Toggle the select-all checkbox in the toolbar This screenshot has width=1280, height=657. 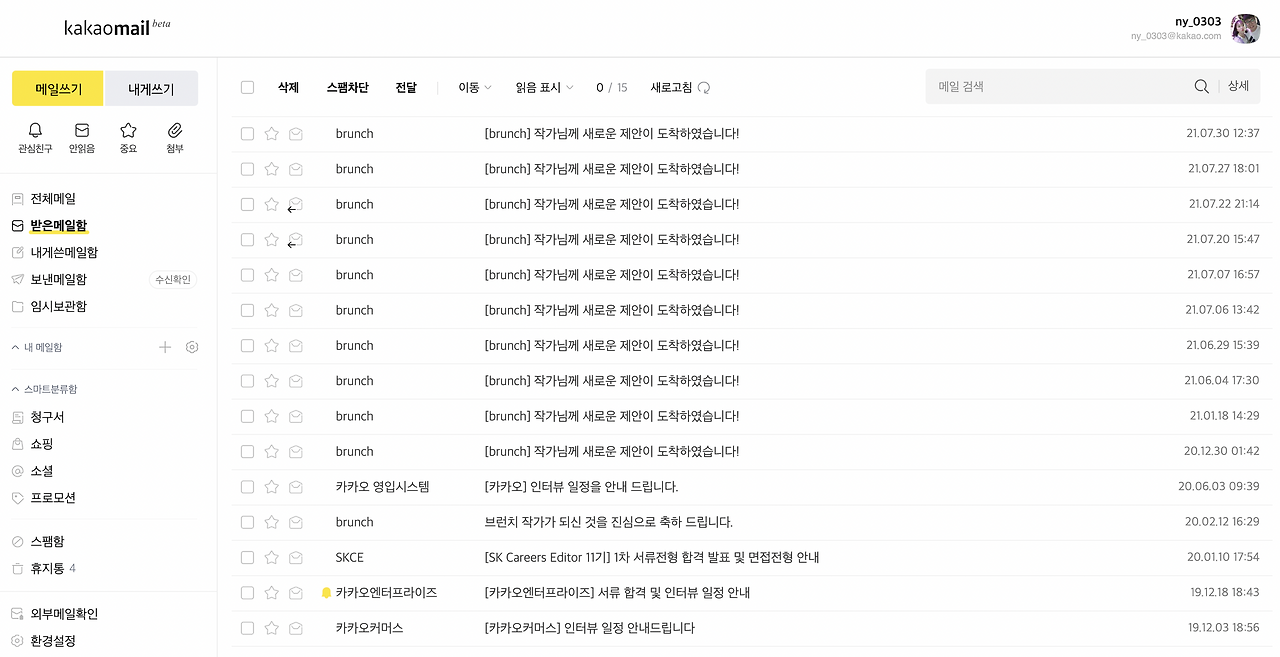(247, 87)
